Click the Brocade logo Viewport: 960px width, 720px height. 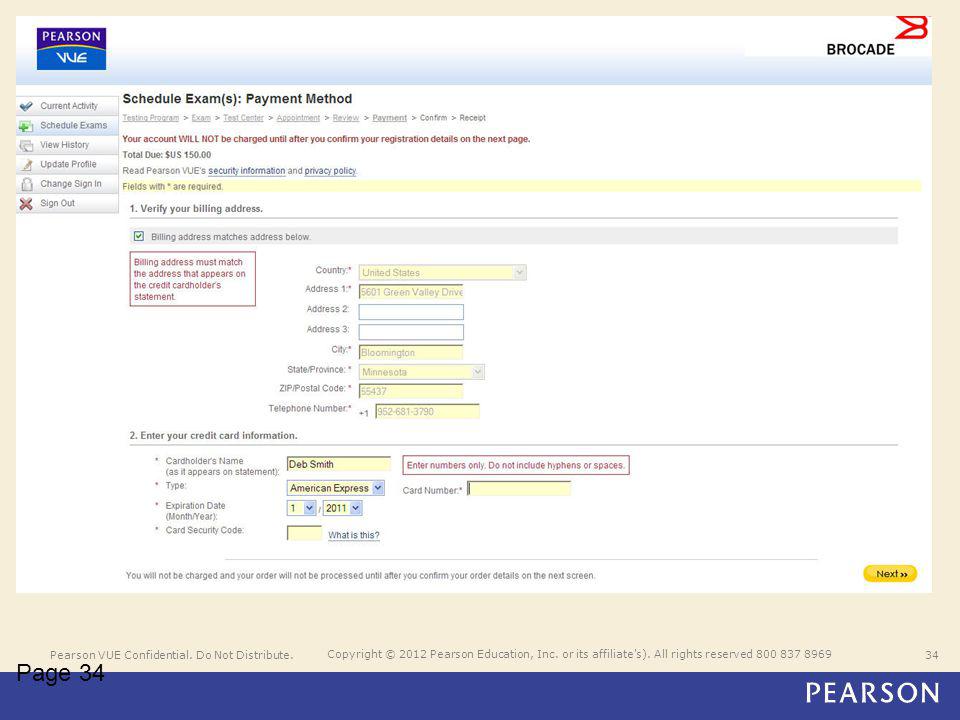pos(877,37)
